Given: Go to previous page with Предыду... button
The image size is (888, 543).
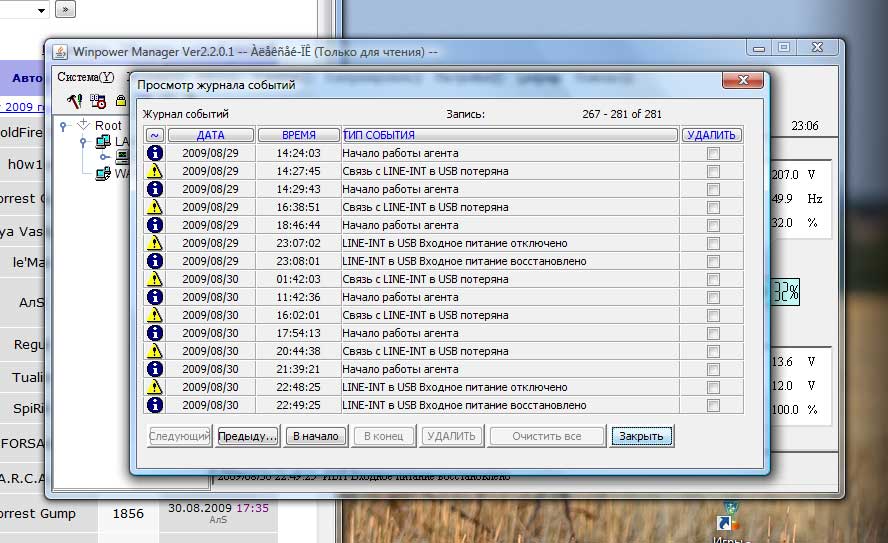Looking at the screenshot, I should (247, 436).
